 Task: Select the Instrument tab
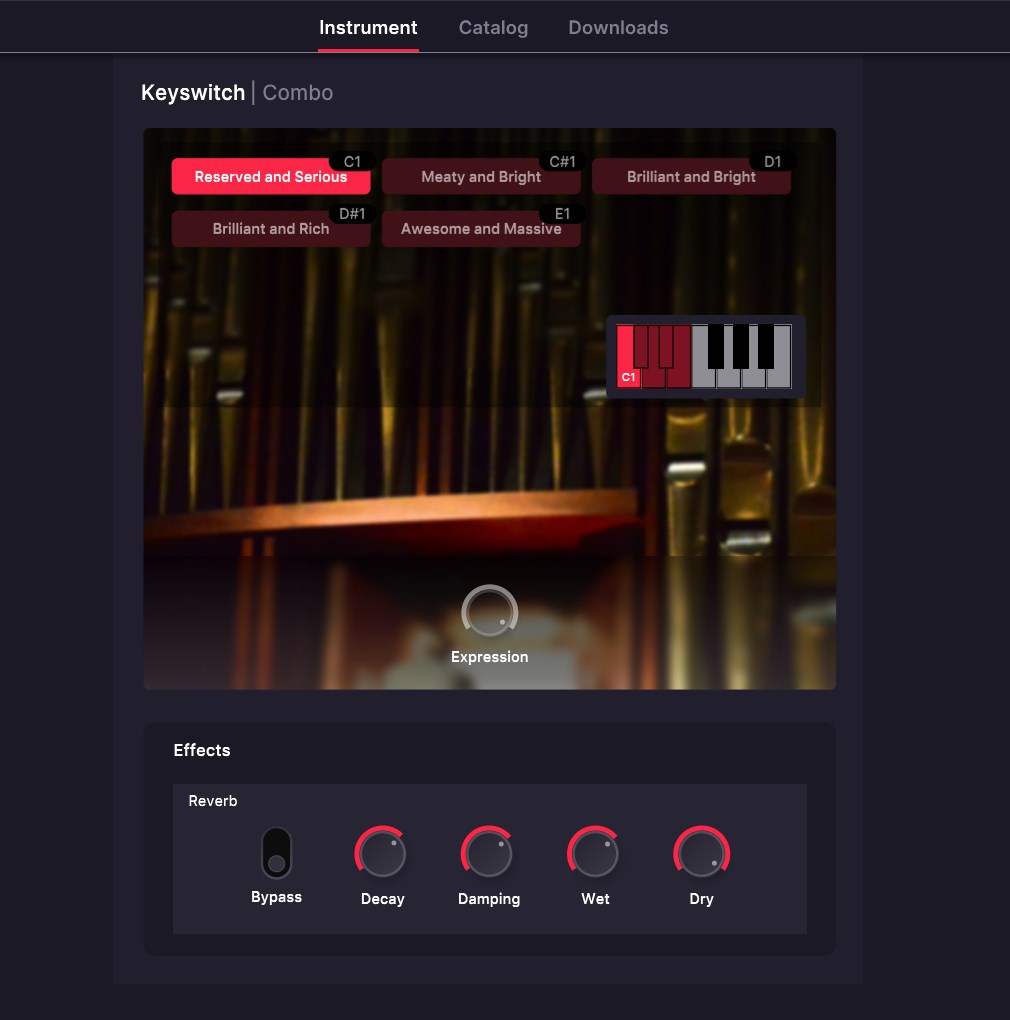(x=368, y=28)
